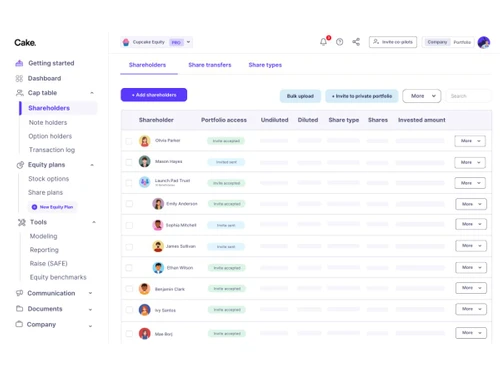Click the New Equity Plan button
This screenshot has width=500, height=375.
click(x=52, y=207)
